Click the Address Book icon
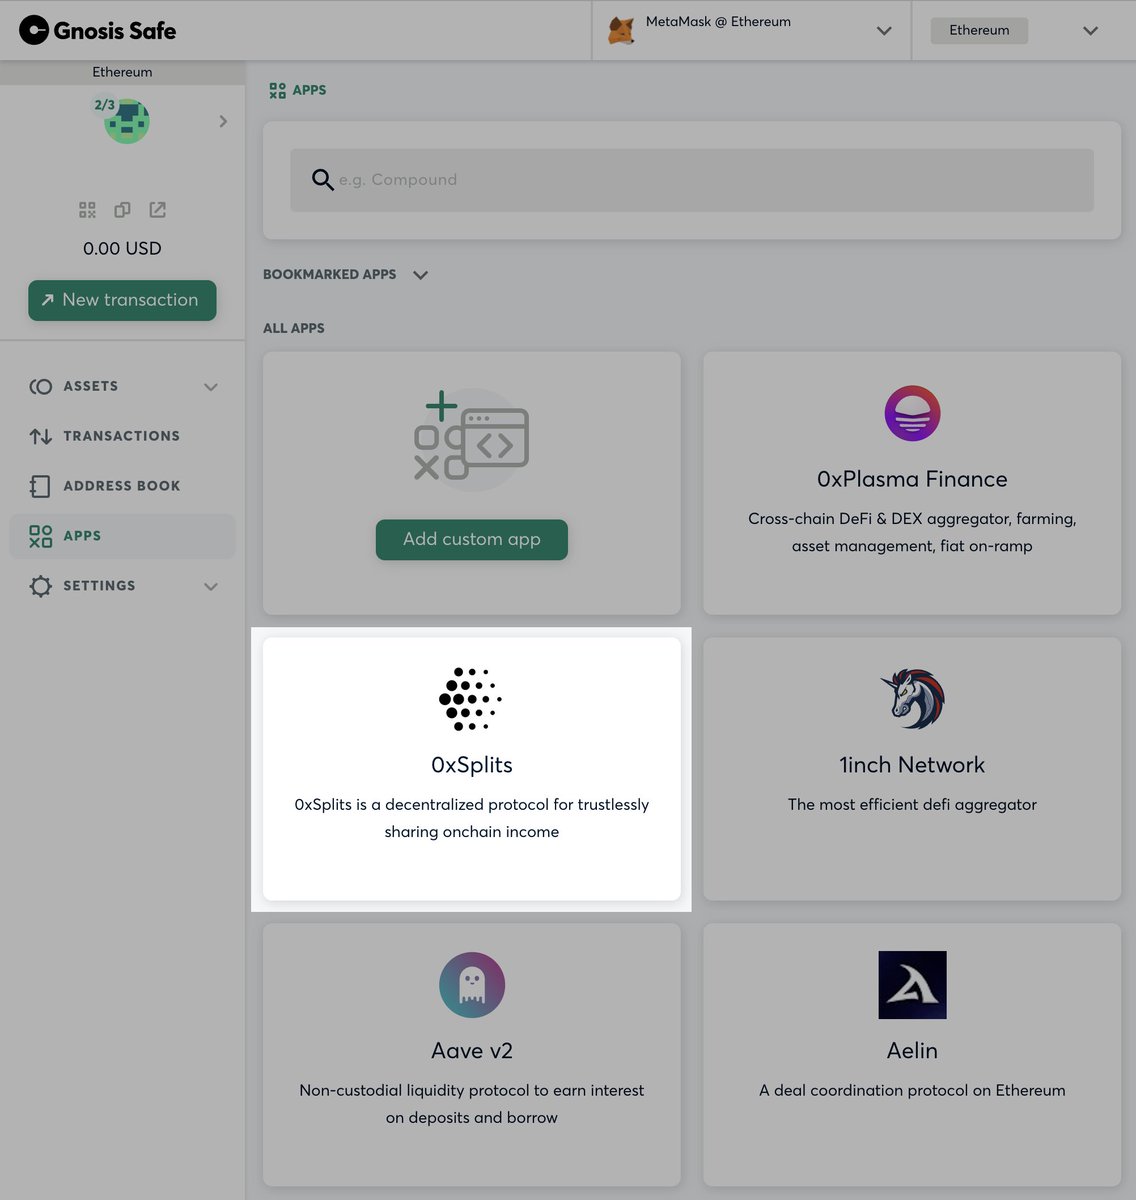 click(40, 486)
